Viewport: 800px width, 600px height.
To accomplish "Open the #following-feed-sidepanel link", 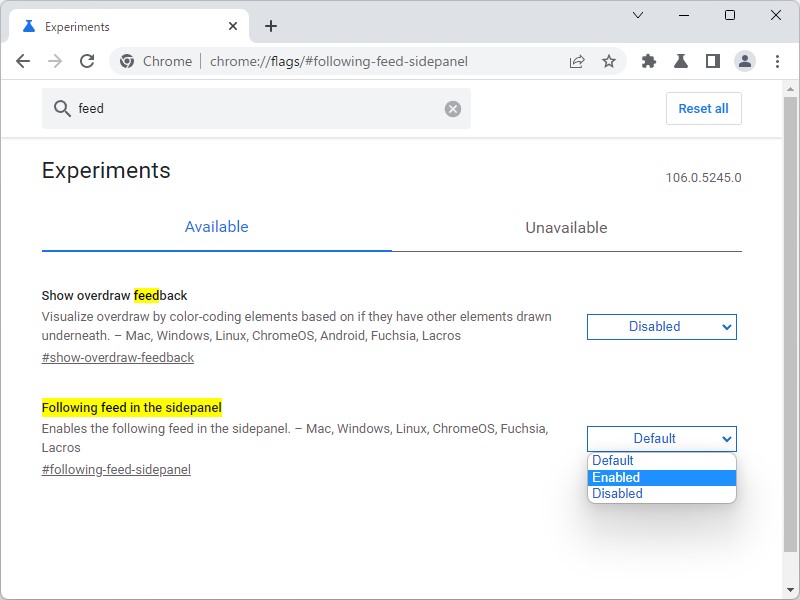I will (x=115, y=469).
